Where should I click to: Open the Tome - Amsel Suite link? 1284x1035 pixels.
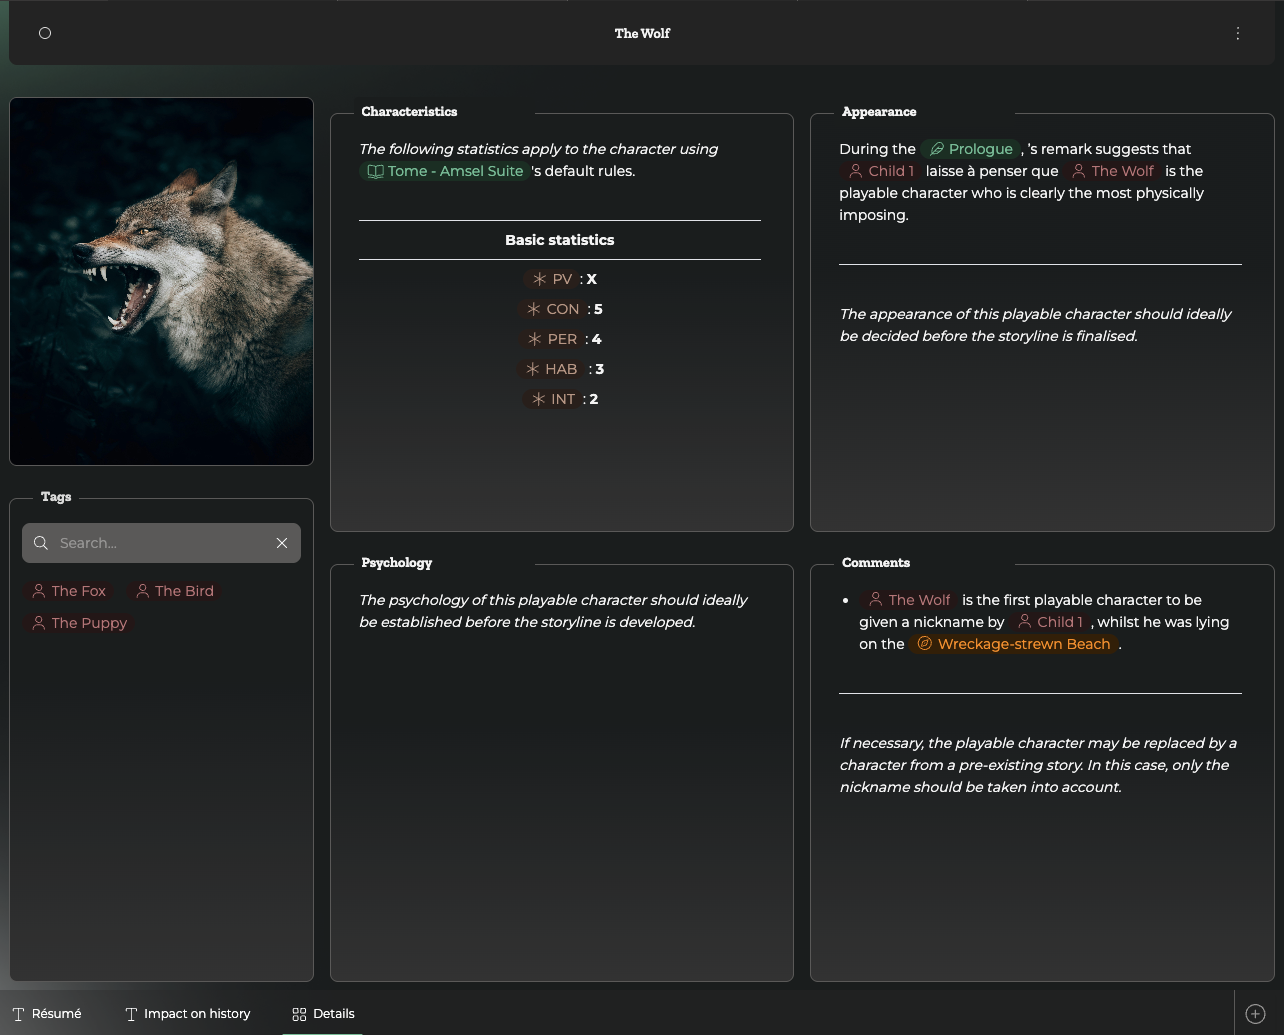(445, 171)
